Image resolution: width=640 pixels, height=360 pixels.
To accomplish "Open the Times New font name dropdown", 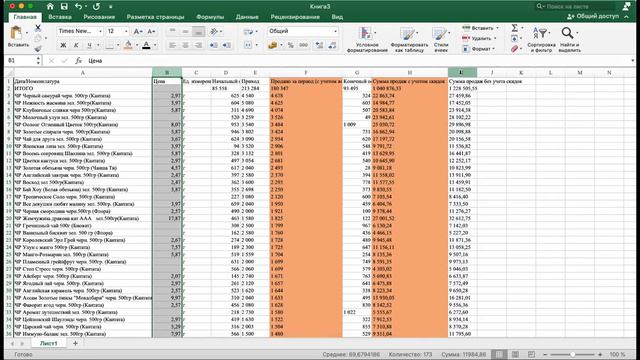I will tap(100, 31).
